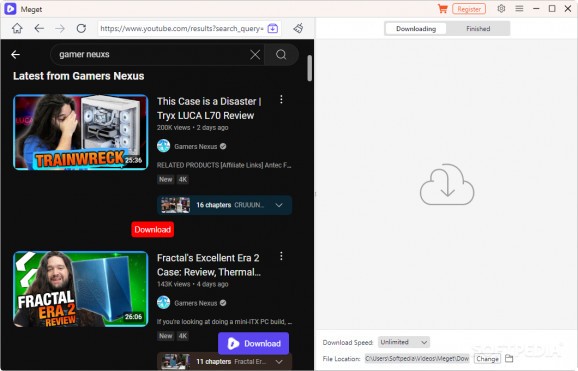The width and height of the screenshot is (578, 371).
Task: Clear the YouTube search text
Action: pyautogui.click(x=255, y=55)
